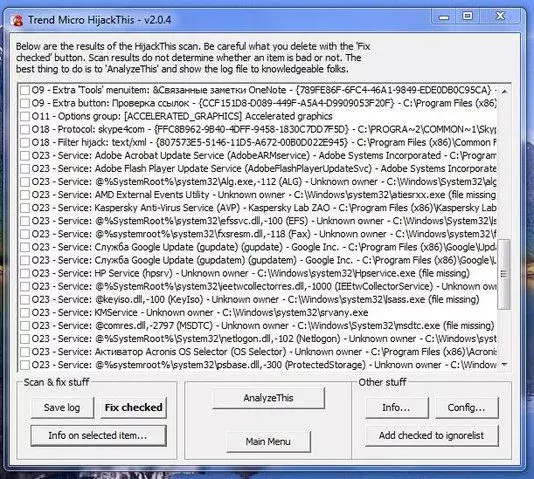
Task: Tick the efssvc.dll (EFS) service checkbox
Action: (25, 221)
